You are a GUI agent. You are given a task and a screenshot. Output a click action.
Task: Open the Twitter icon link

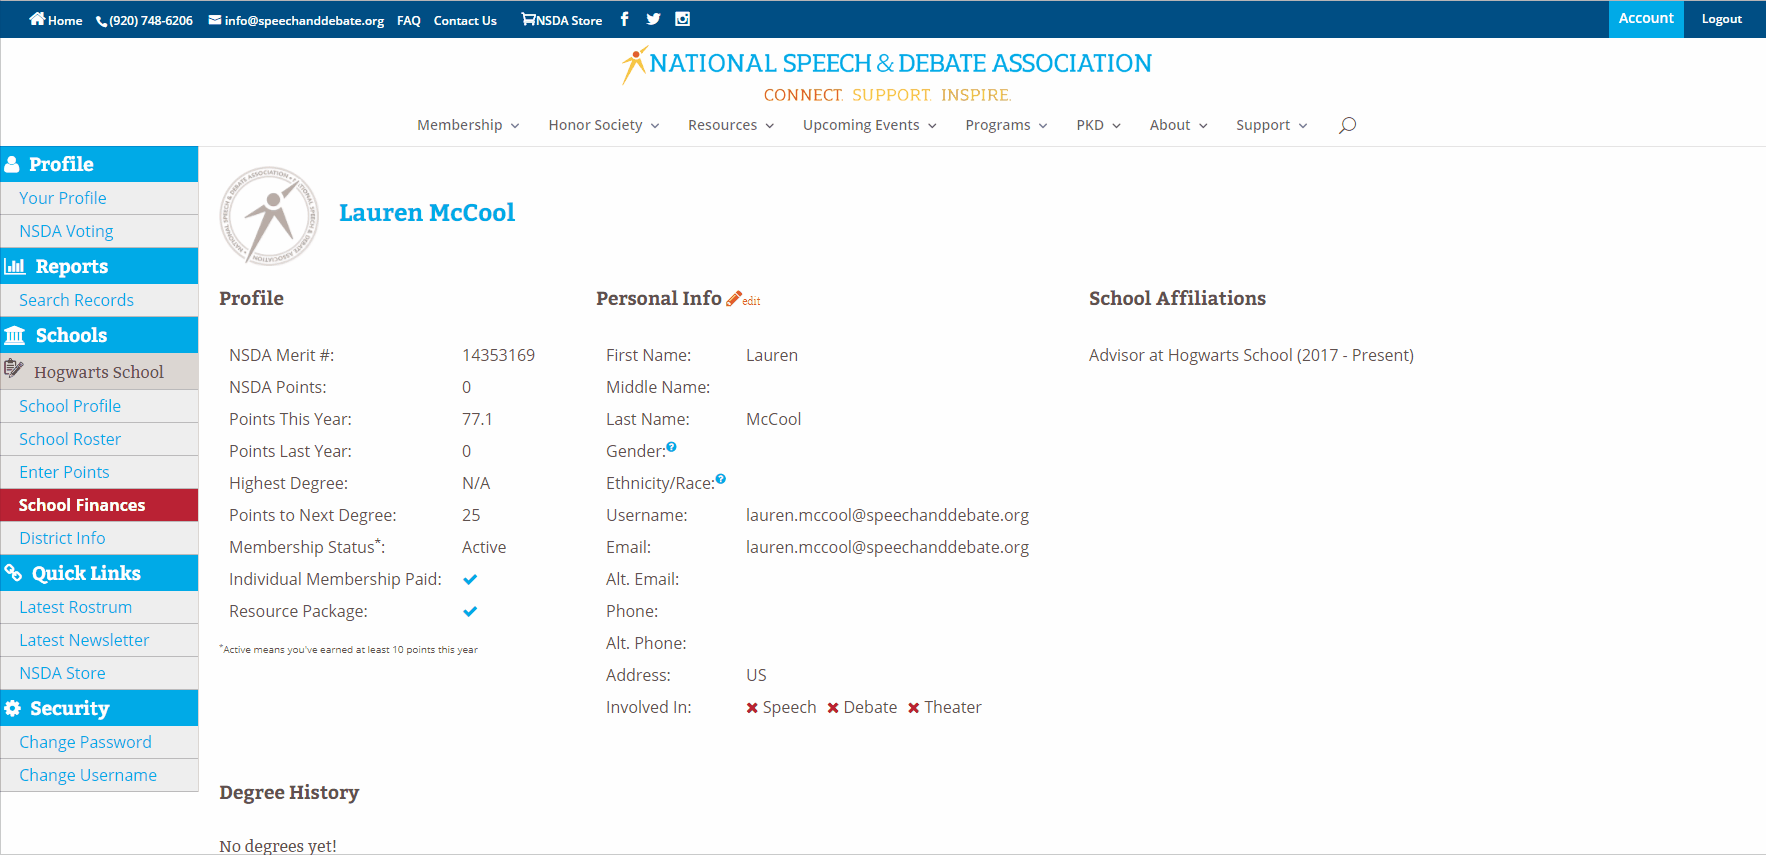(x=653, y=19)
